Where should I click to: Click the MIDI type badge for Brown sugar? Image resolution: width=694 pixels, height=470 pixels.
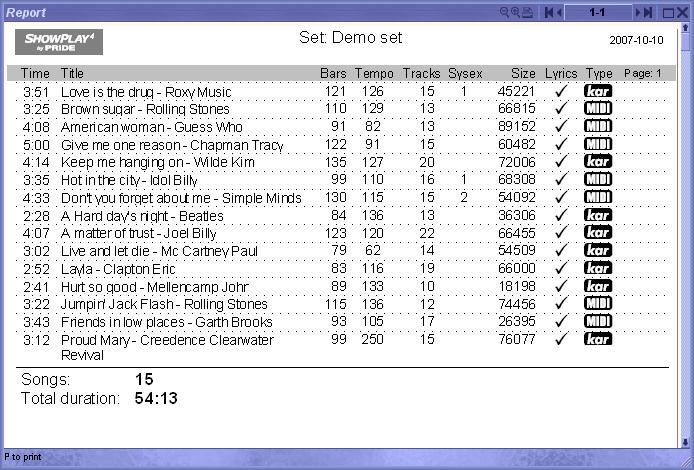(598, 108)
